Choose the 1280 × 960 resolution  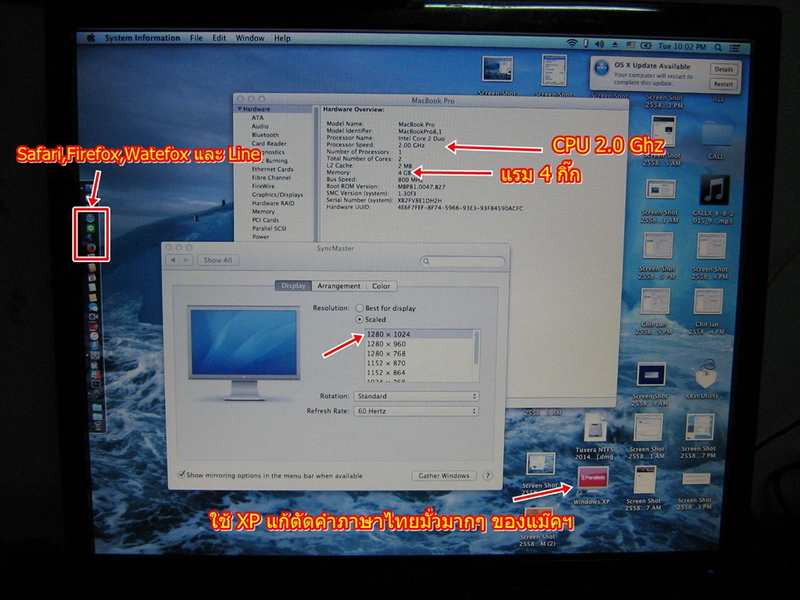pyautogui.click(x=419, y=344)
